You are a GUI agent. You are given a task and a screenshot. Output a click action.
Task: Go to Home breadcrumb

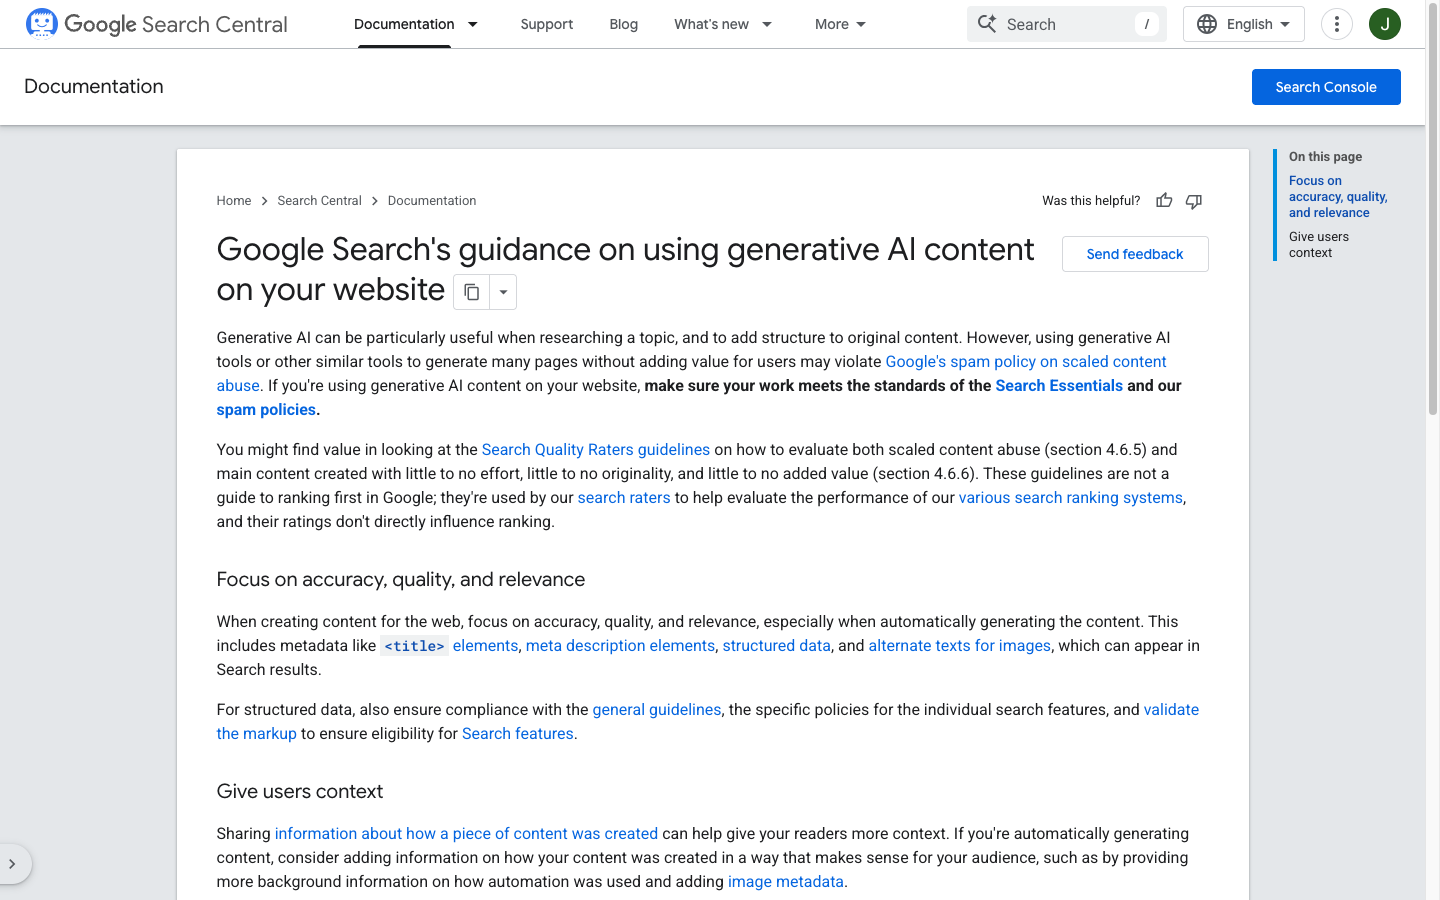(234, 201)
